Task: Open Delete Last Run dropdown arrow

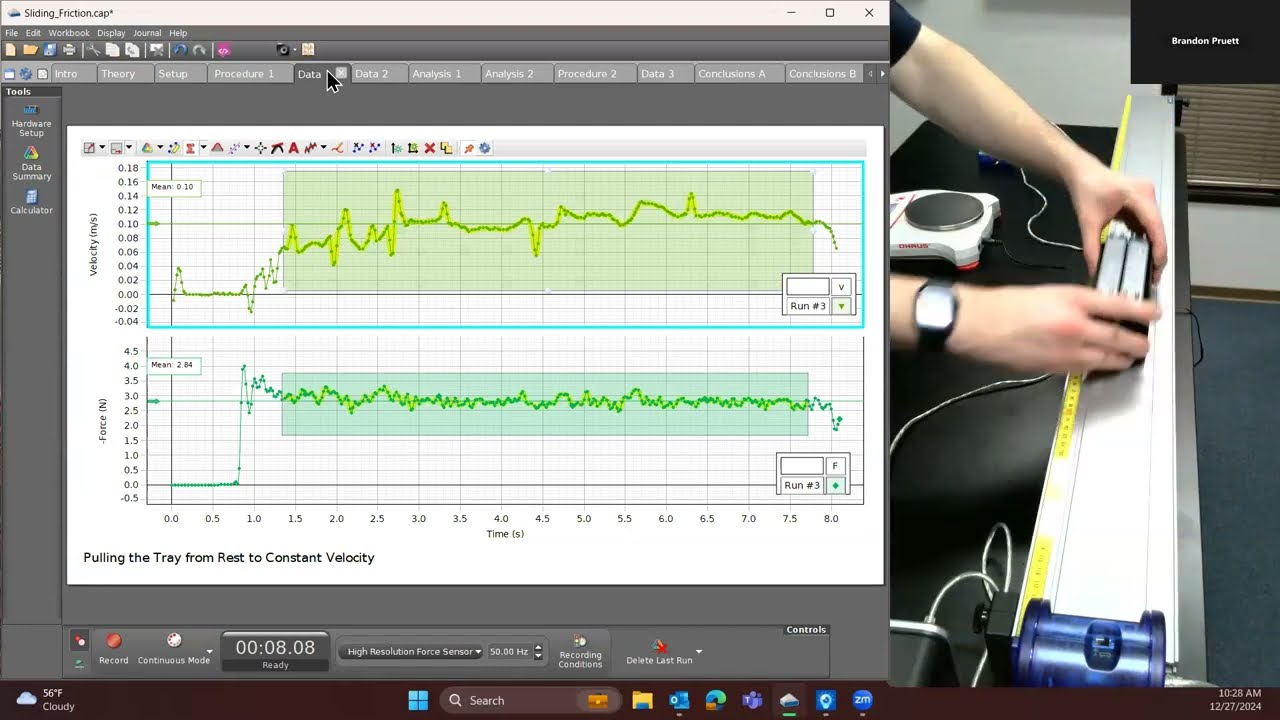Action: coord(698,651)
